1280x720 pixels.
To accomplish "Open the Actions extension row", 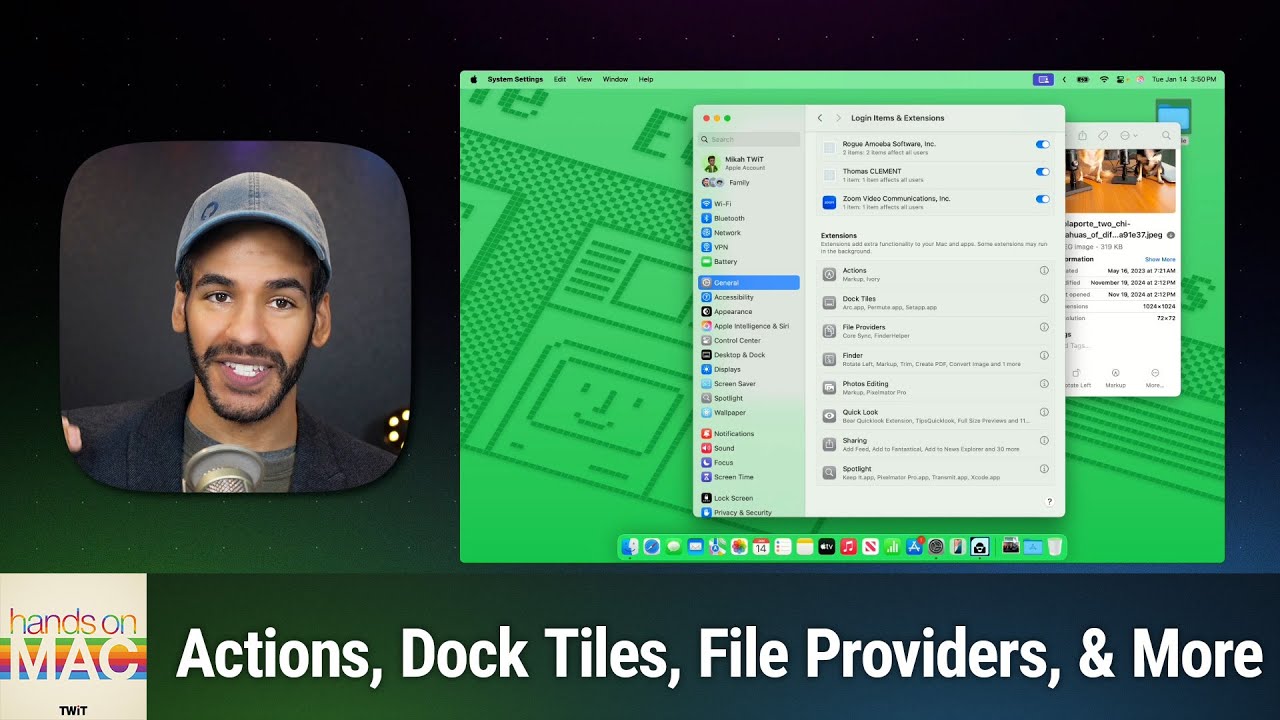I will pyautogui.click(x=935, y=274).
